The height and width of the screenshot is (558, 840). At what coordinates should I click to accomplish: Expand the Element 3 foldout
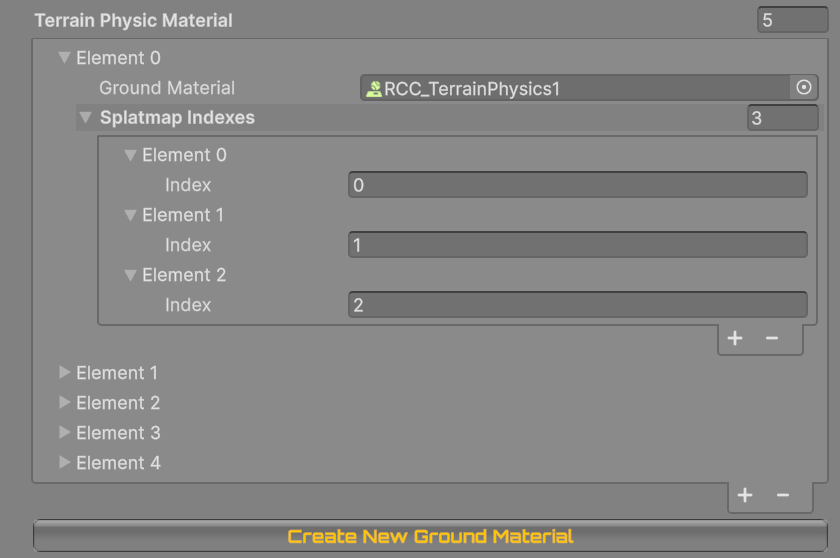point(64,432)
